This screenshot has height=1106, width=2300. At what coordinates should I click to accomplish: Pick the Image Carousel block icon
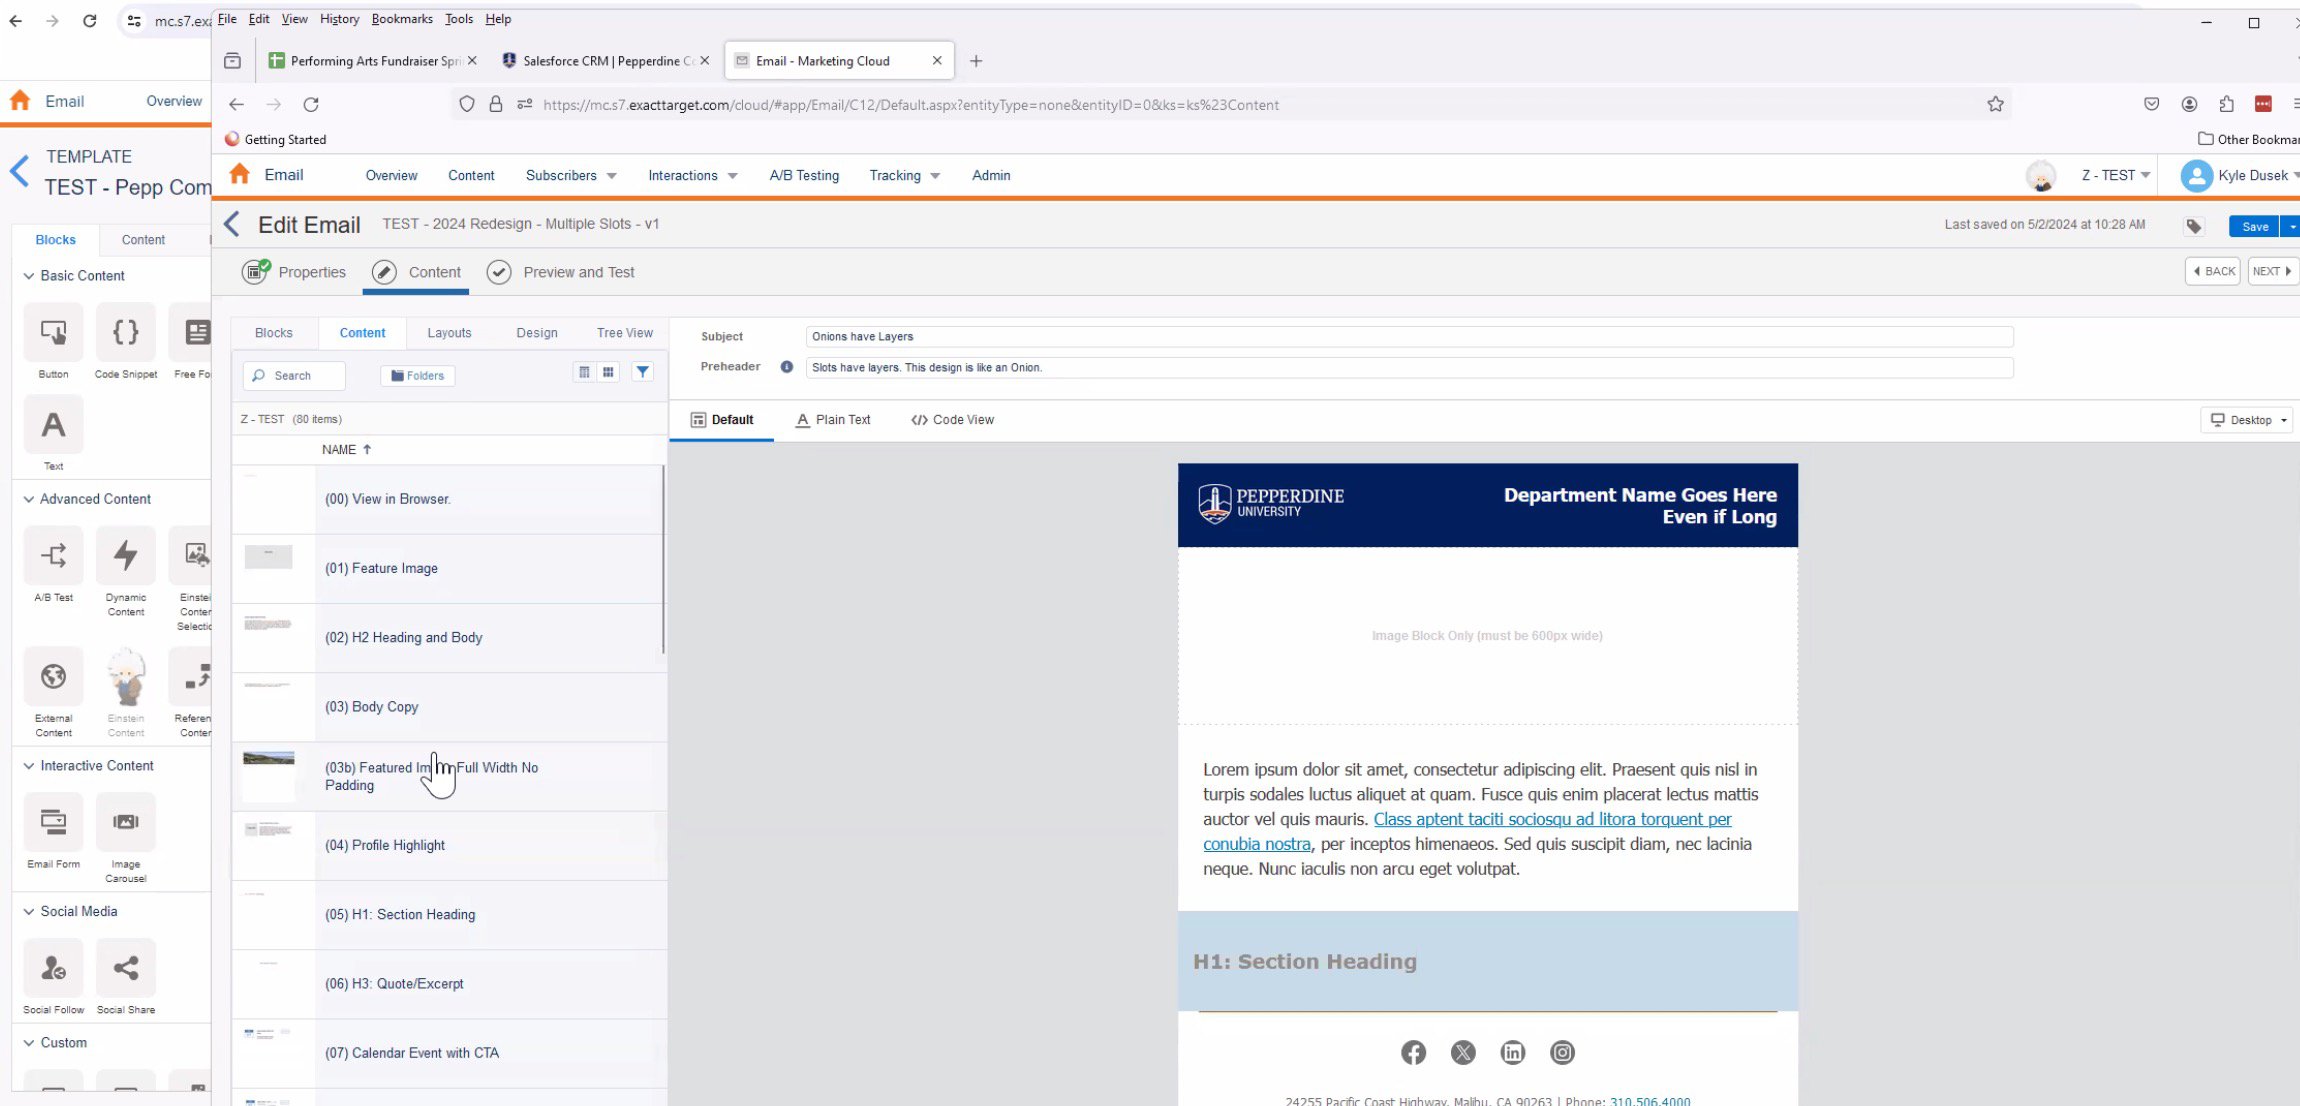tap(126, 822)
